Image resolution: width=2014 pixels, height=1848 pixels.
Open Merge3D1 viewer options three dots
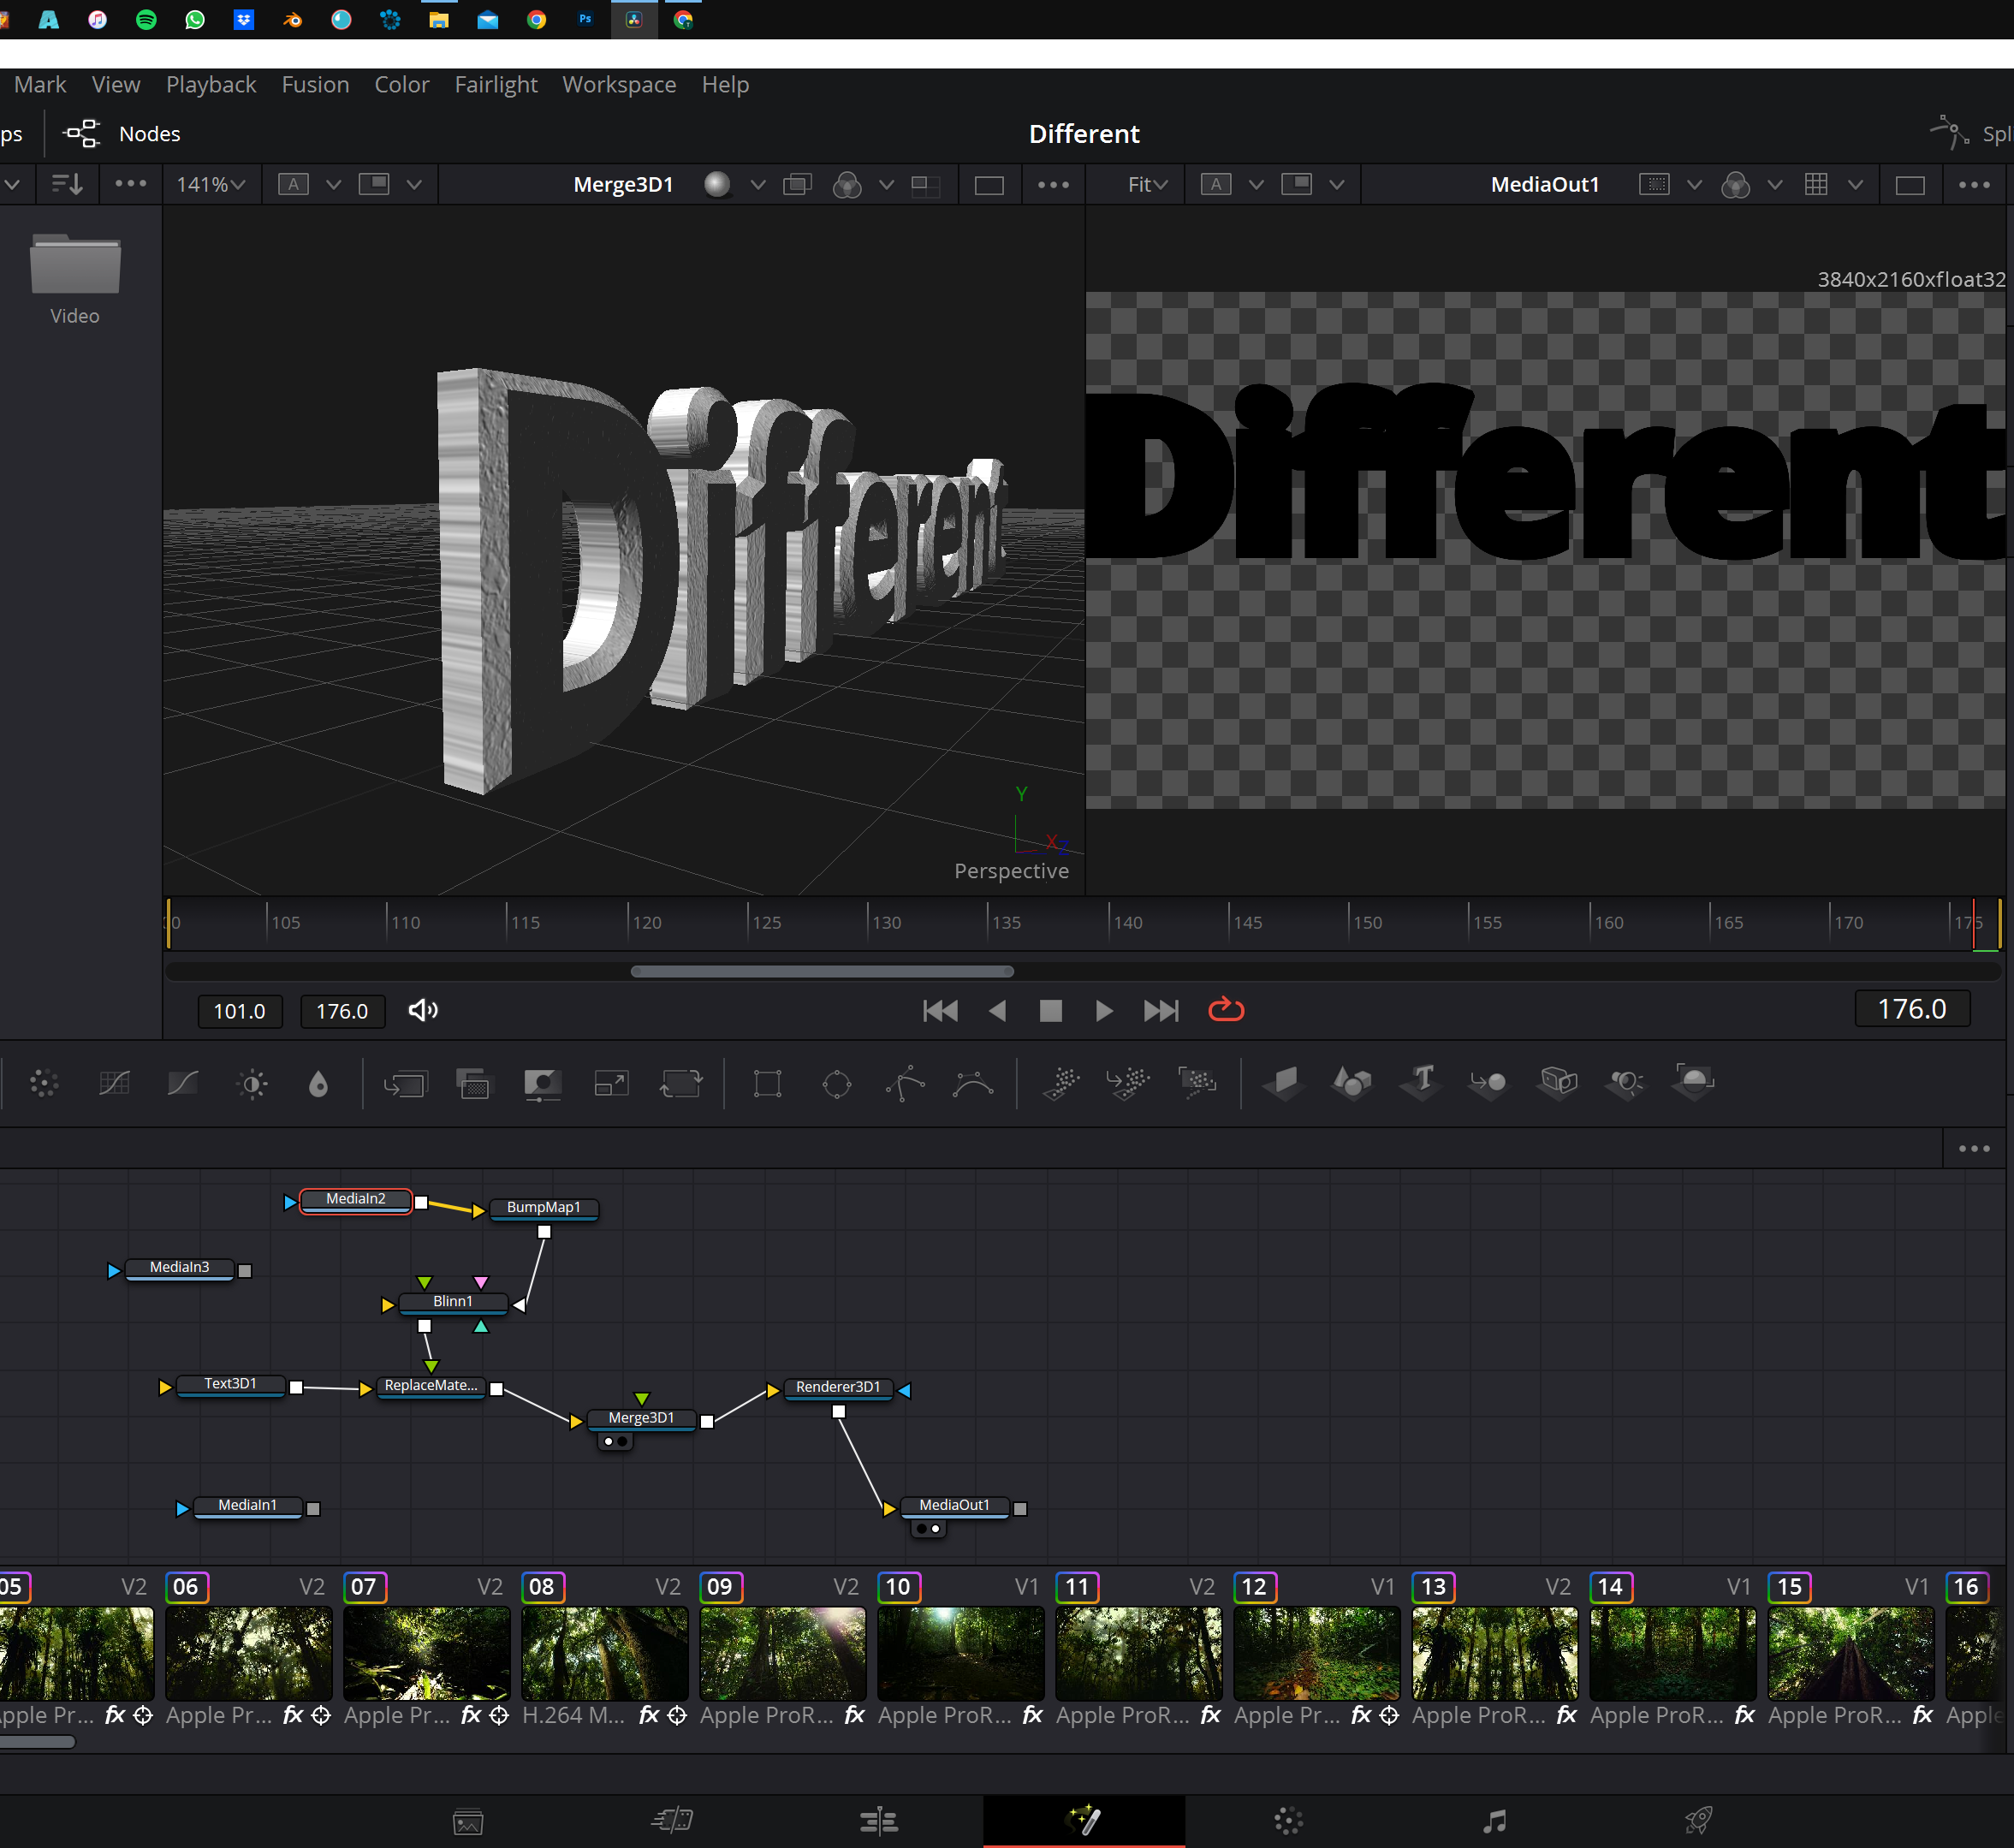(1053, 185)
